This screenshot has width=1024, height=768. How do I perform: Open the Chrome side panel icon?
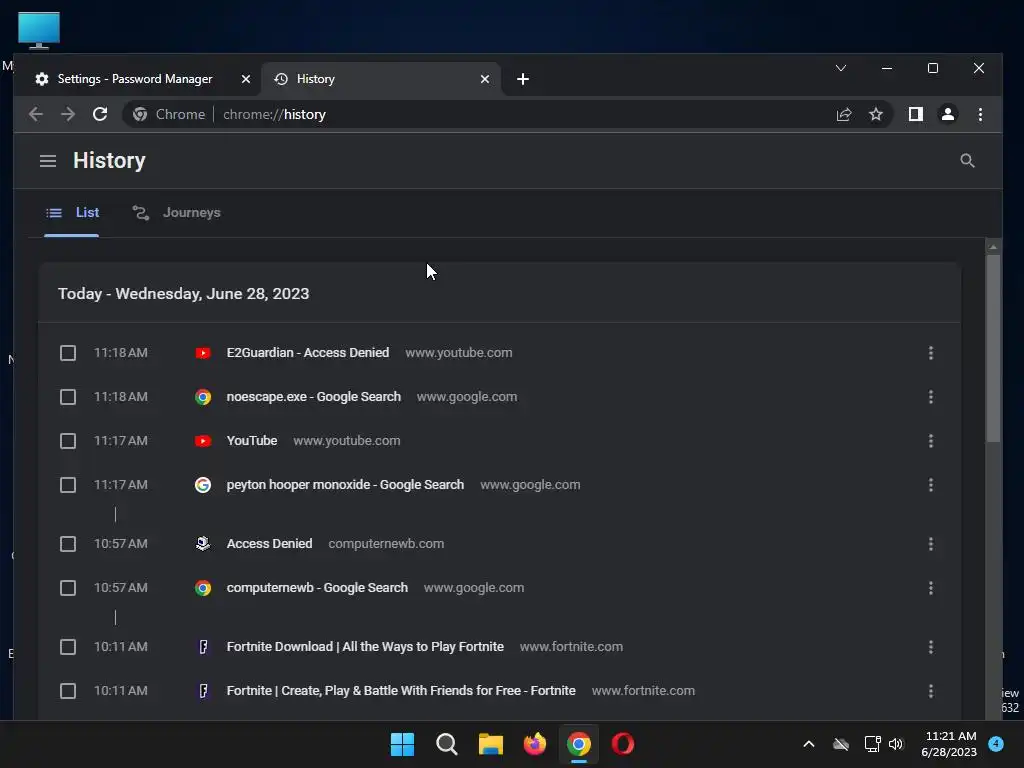(916, 114)
